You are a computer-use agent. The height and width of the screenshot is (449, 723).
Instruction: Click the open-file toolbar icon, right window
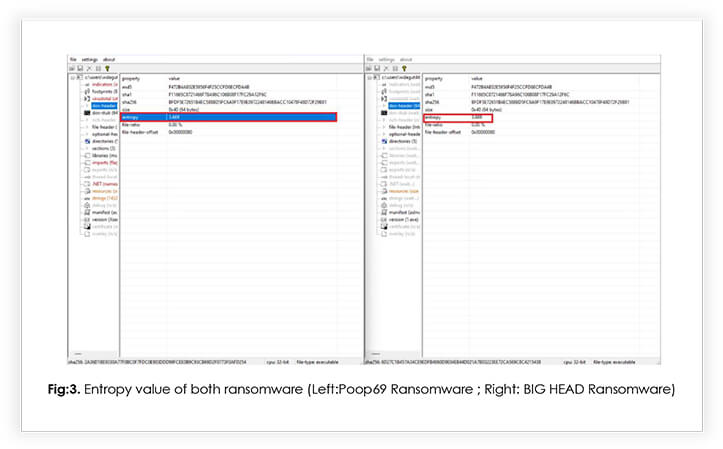pos(368,68)
